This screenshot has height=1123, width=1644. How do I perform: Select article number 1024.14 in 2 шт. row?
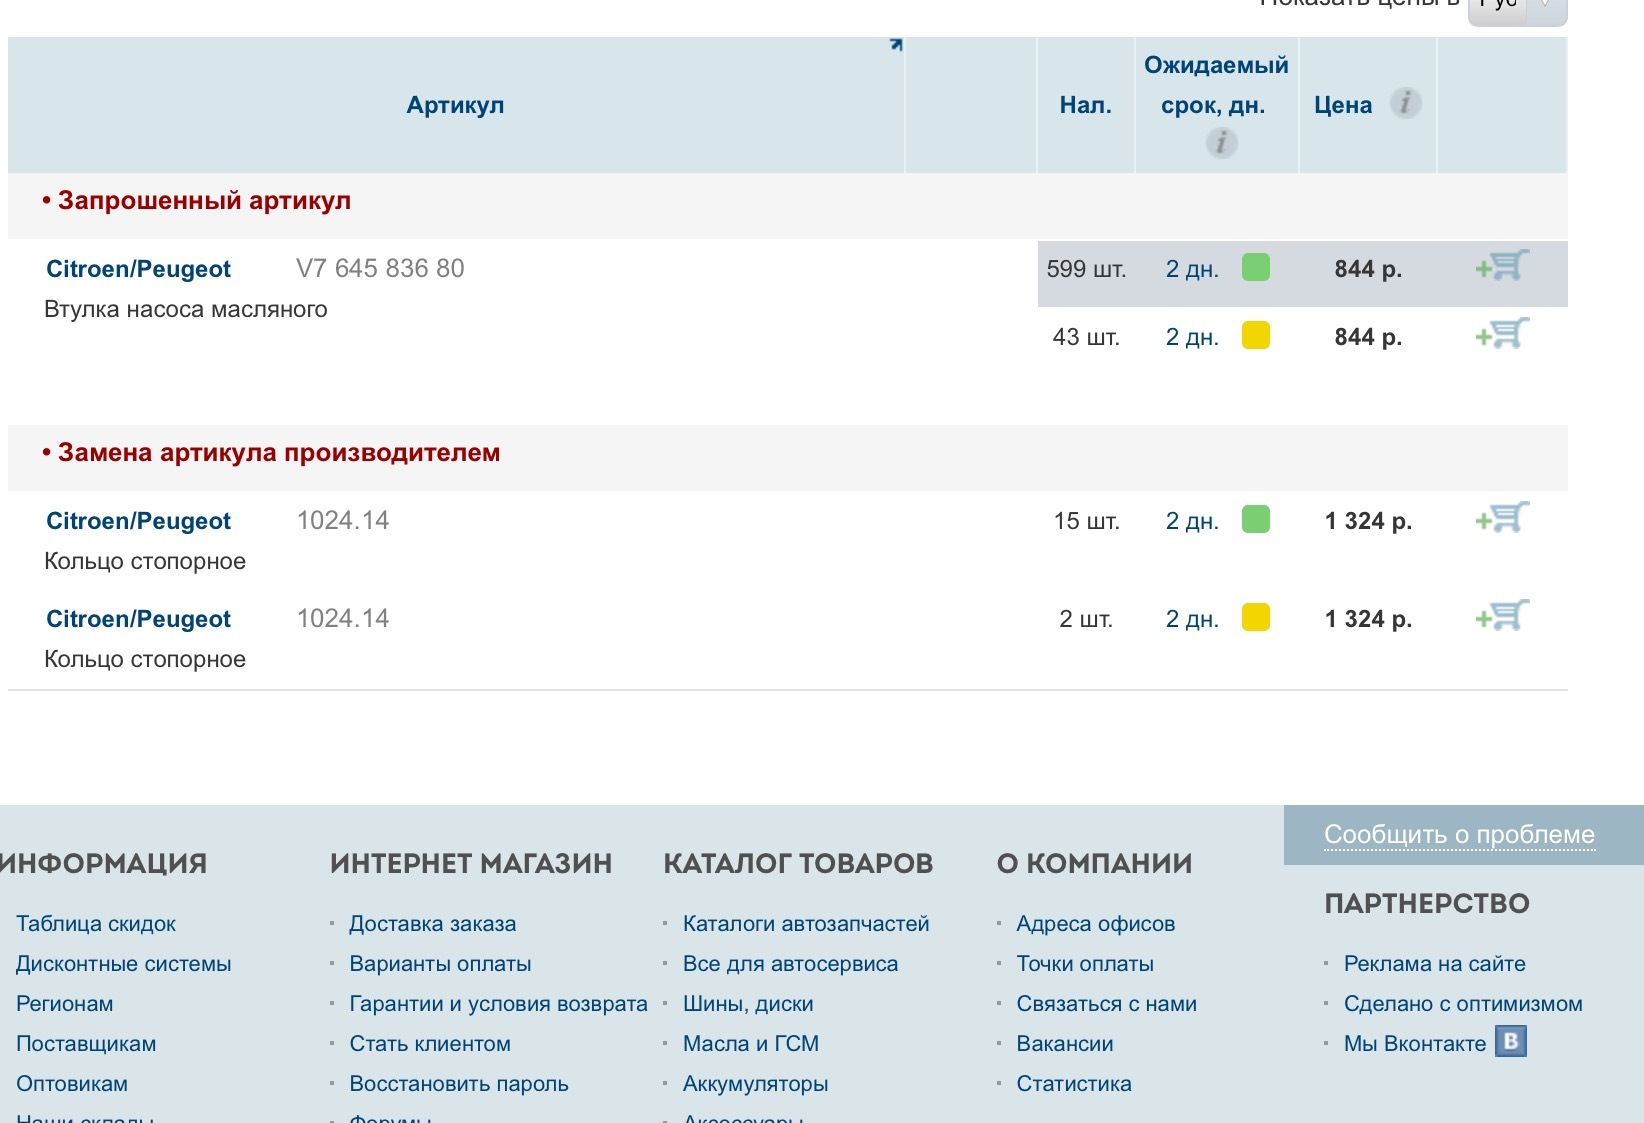pos(343,619)
